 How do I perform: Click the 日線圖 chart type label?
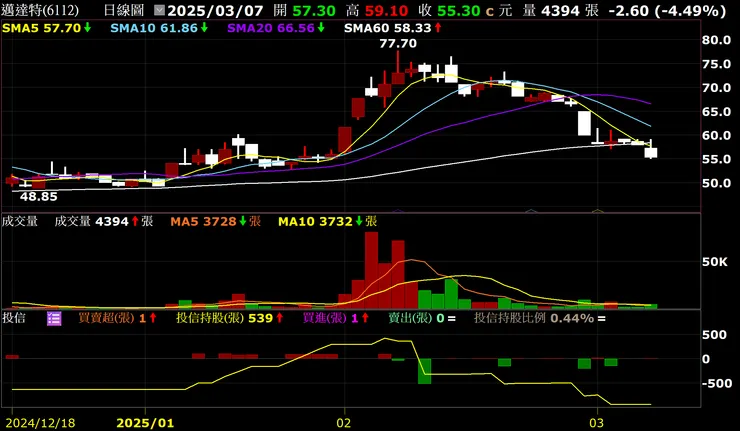124,10
